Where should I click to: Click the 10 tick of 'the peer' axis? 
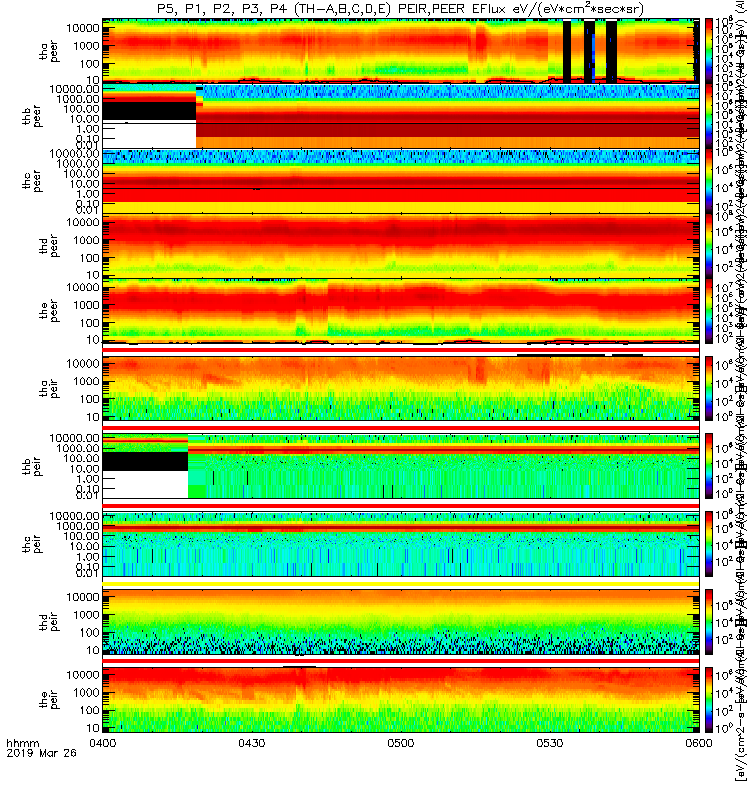coord(93,340)
